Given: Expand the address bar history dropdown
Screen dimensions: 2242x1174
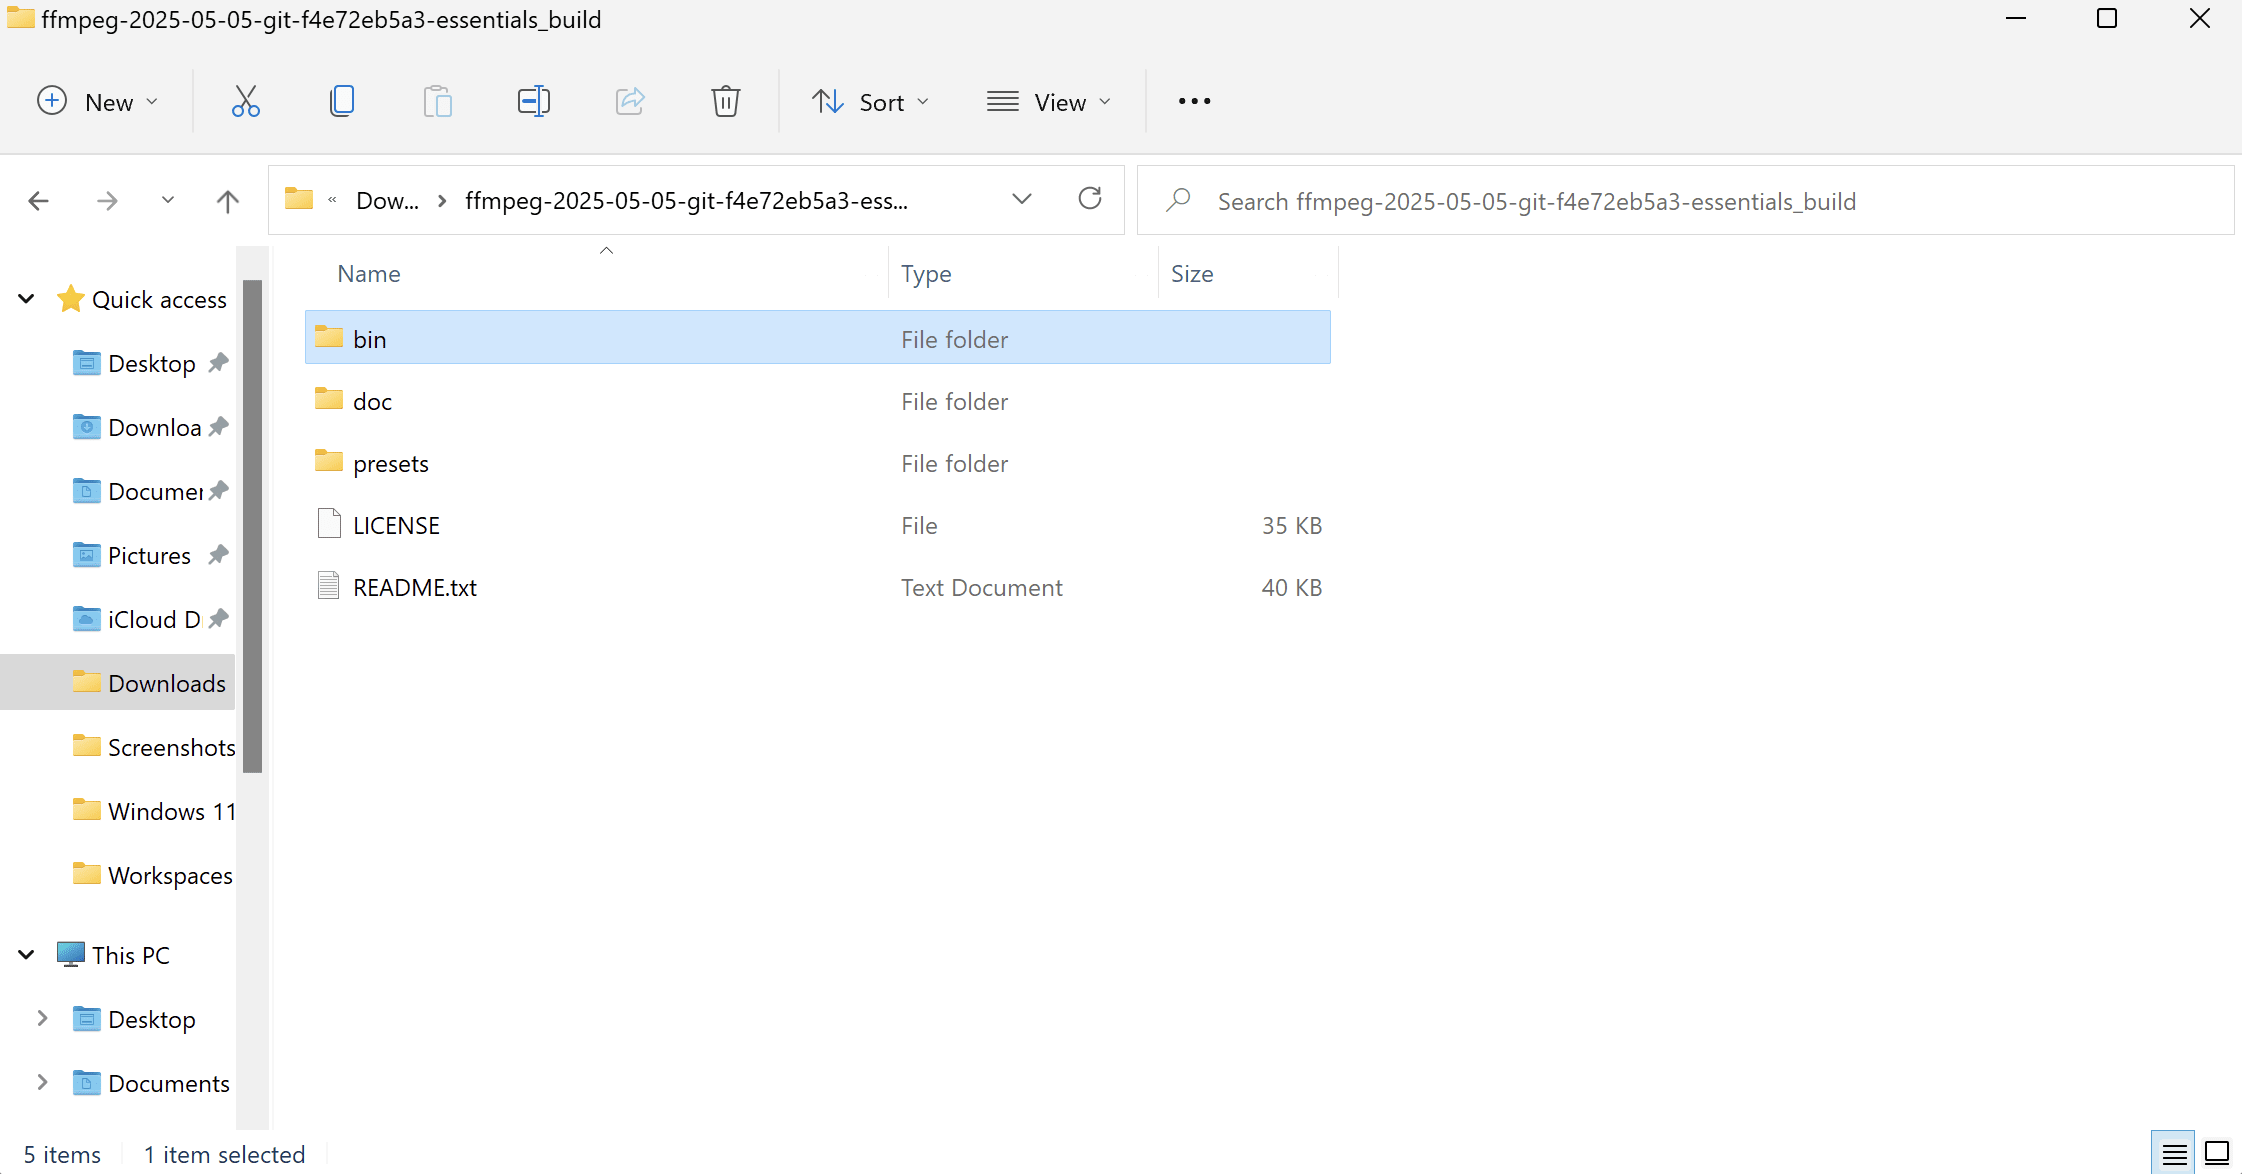Looking at the screenshot, I should pyautogui.click(x=1021, y=199).
